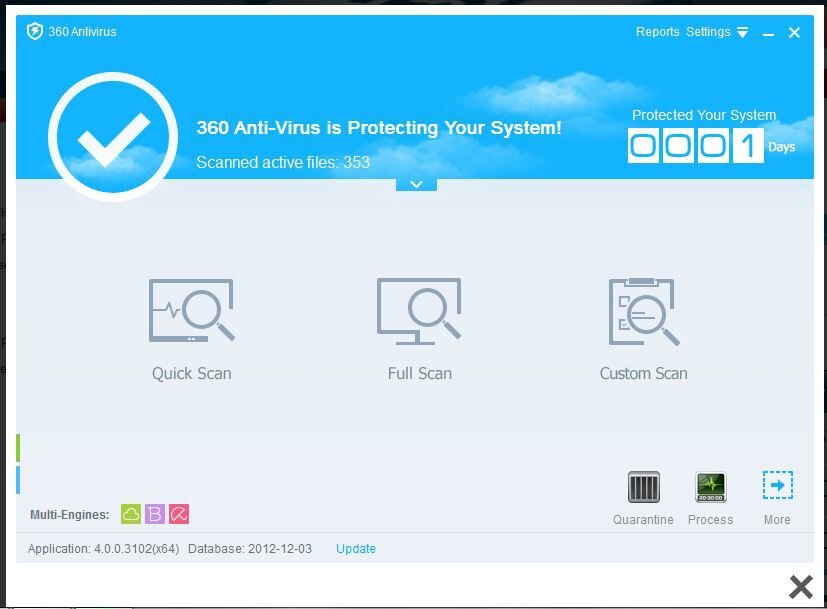Show More tools with the arrow icon

(x=777, y=486)
